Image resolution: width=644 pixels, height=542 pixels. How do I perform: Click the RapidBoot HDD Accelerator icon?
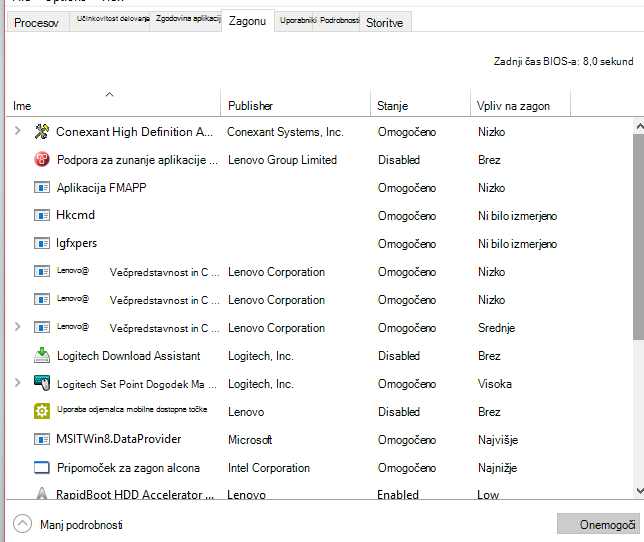(42, 493)
